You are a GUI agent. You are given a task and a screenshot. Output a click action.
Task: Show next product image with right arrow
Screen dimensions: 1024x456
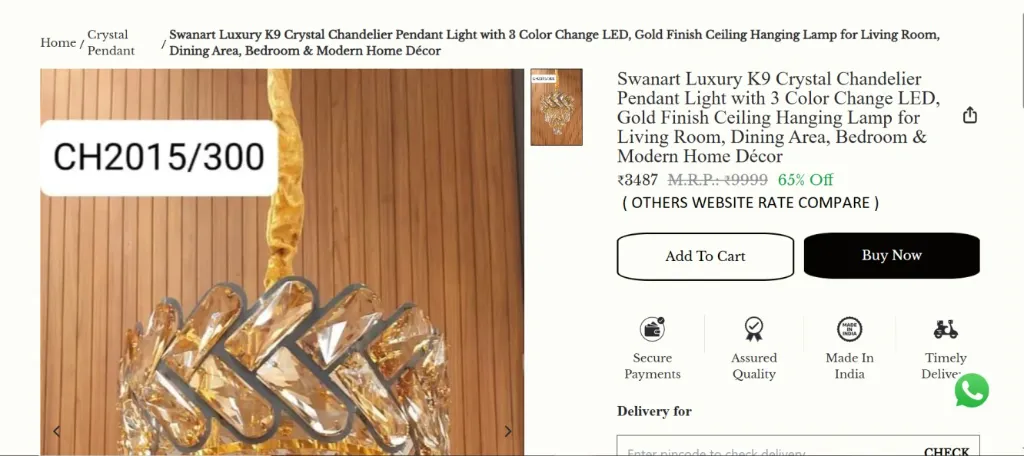[x=507, y=431]
